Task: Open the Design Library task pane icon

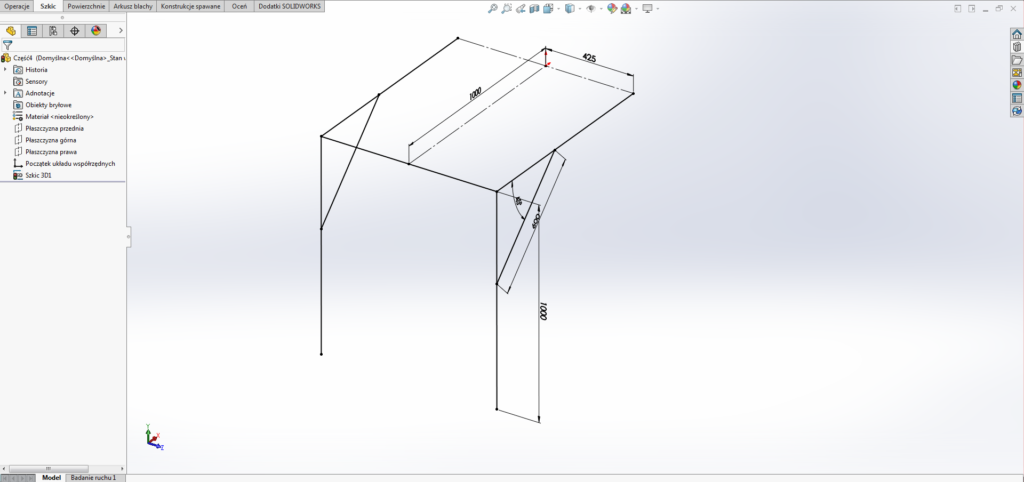Action: pyautogui.click(x=1017, y=47)
